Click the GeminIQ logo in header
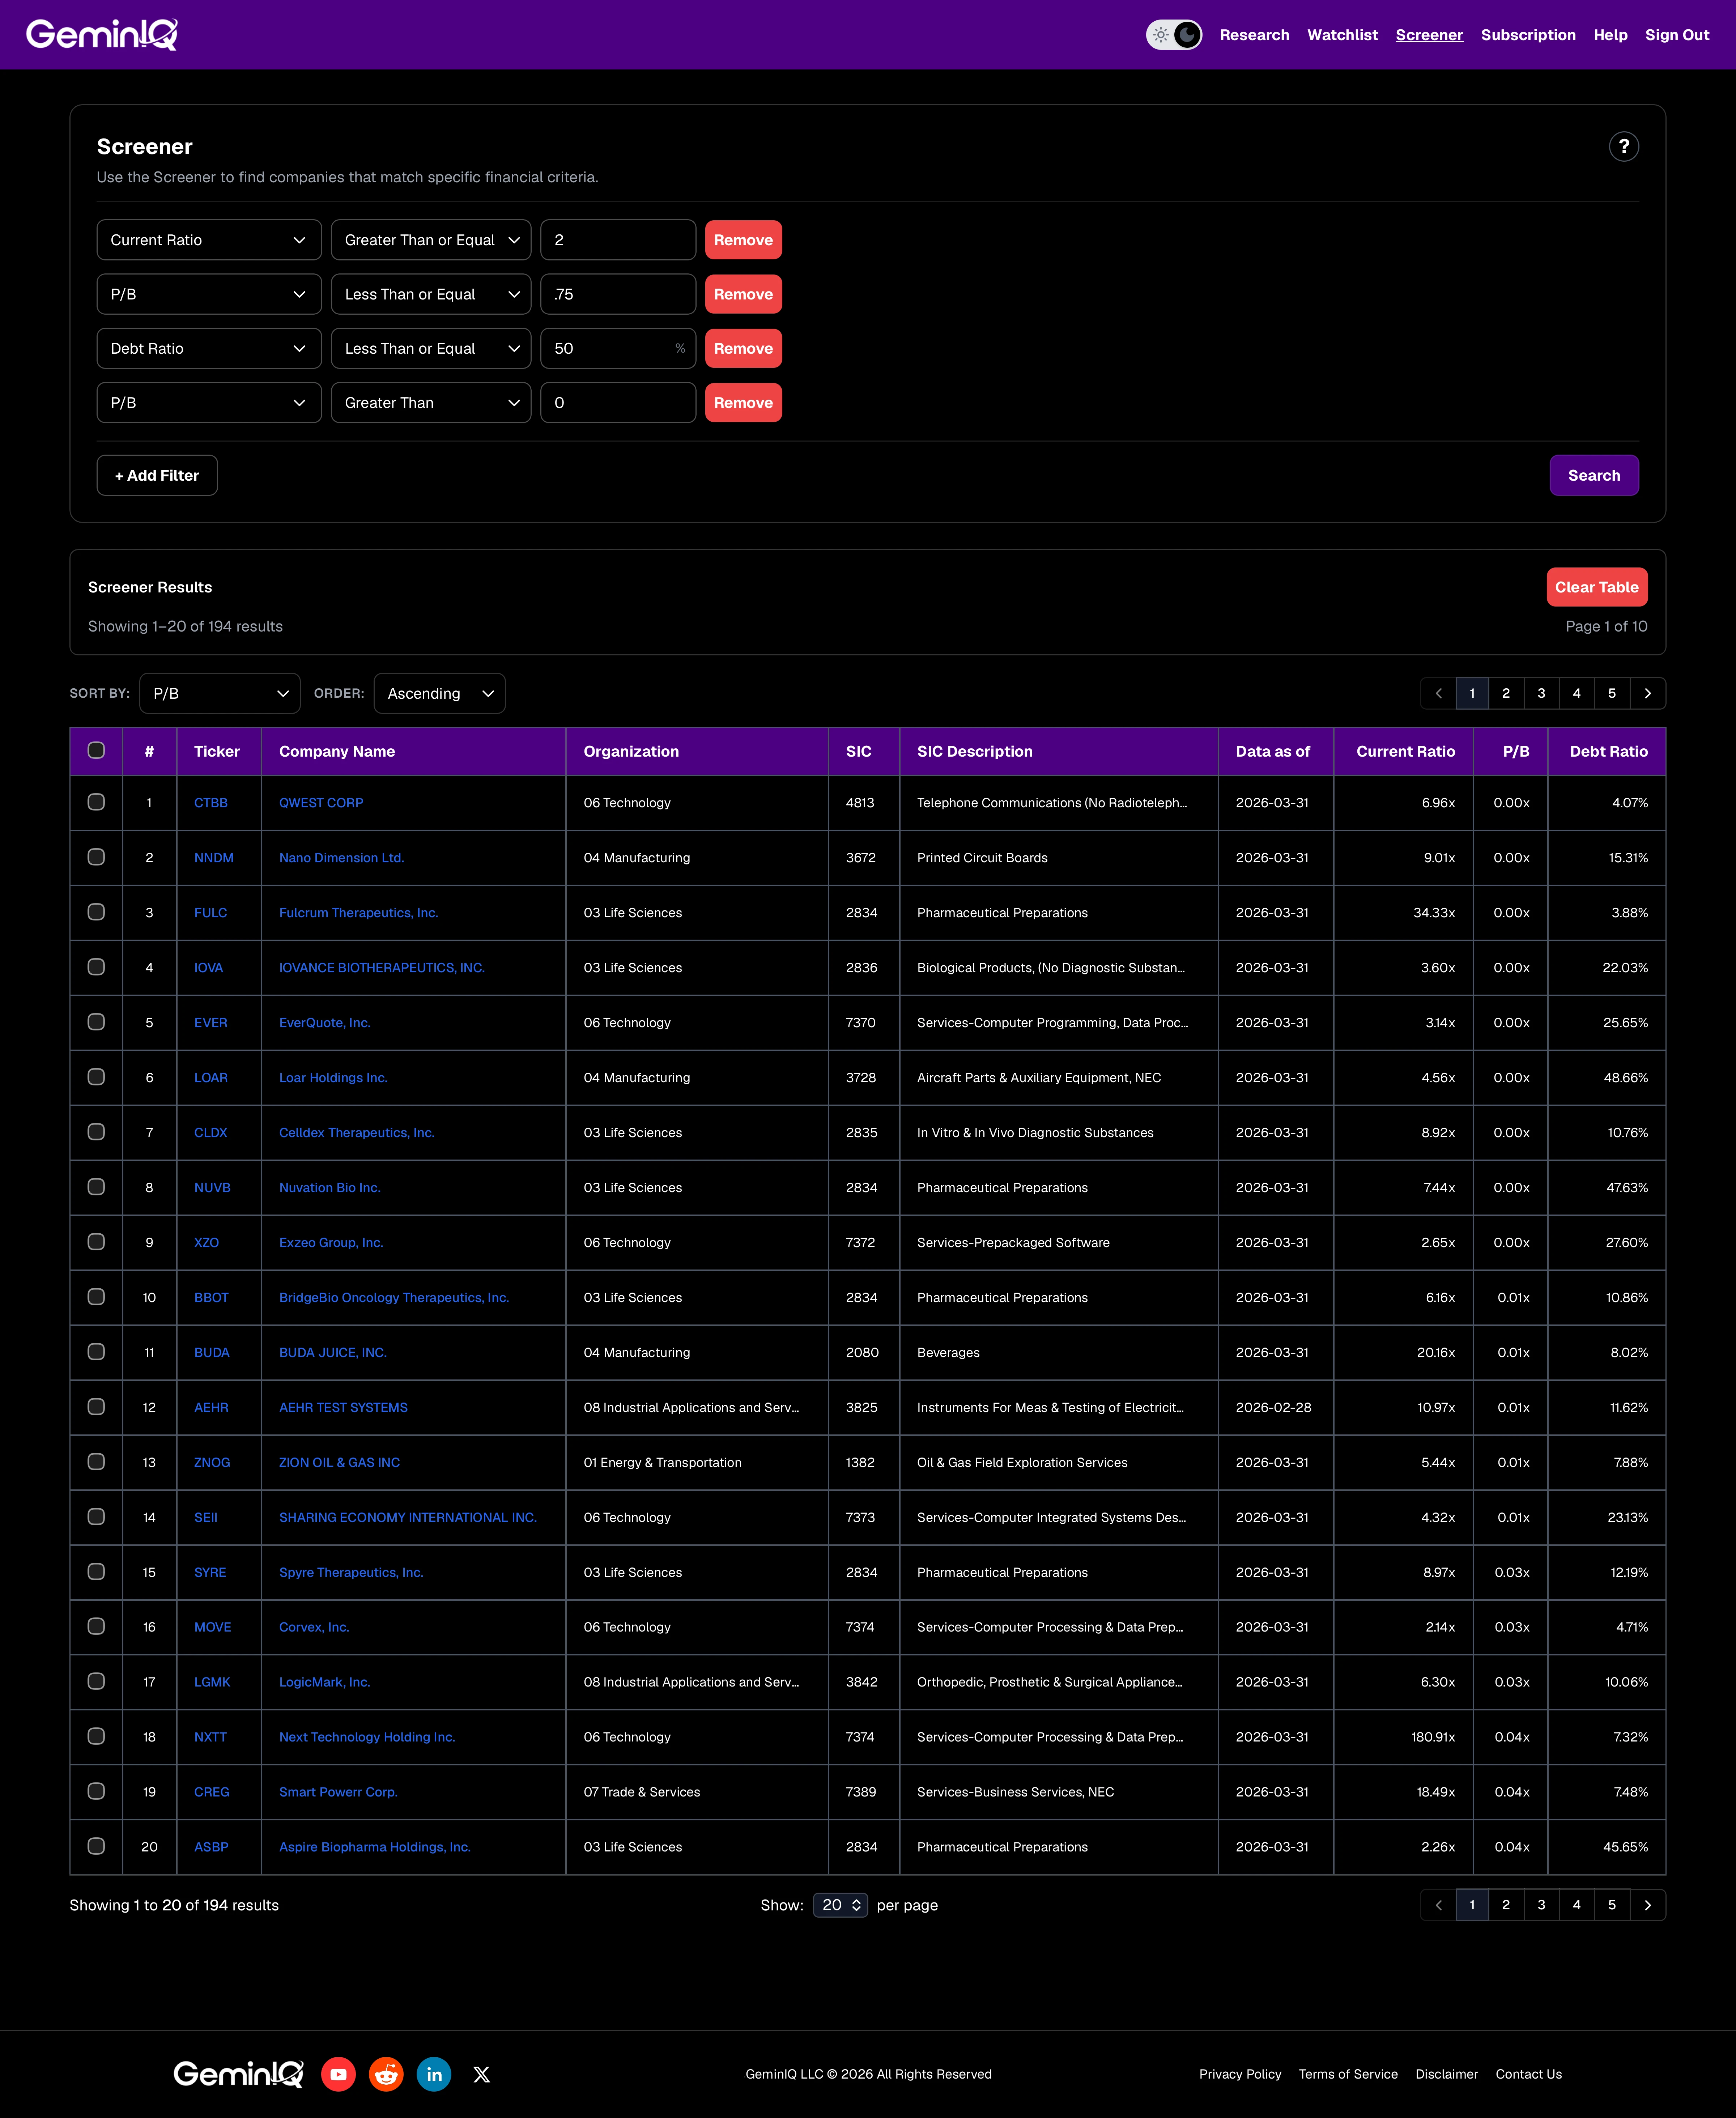Viewport: 1736px width, 2118px height. 102,35
